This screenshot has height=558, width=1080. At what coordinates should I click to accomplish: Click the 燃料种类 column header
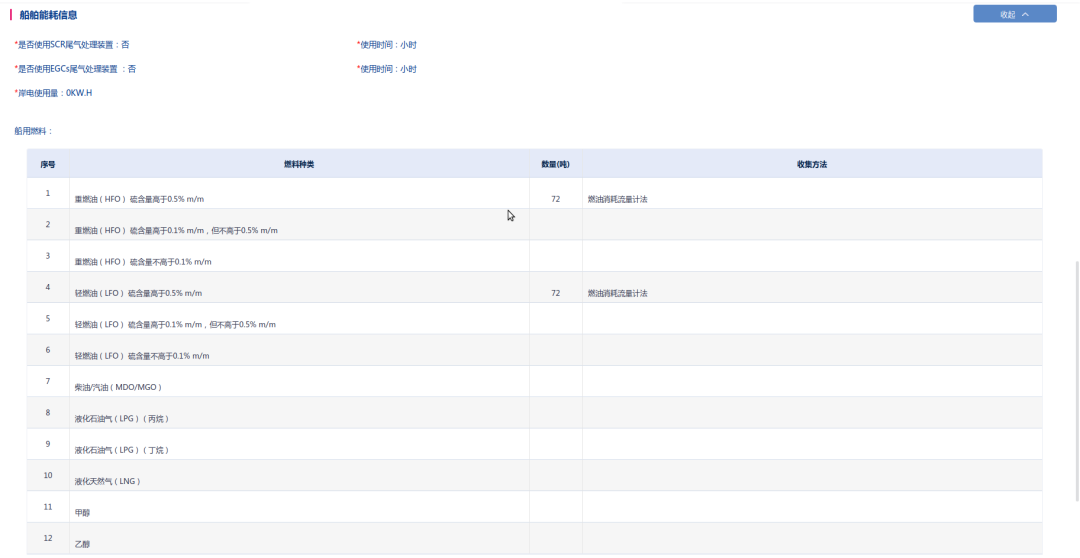[299, 165]
